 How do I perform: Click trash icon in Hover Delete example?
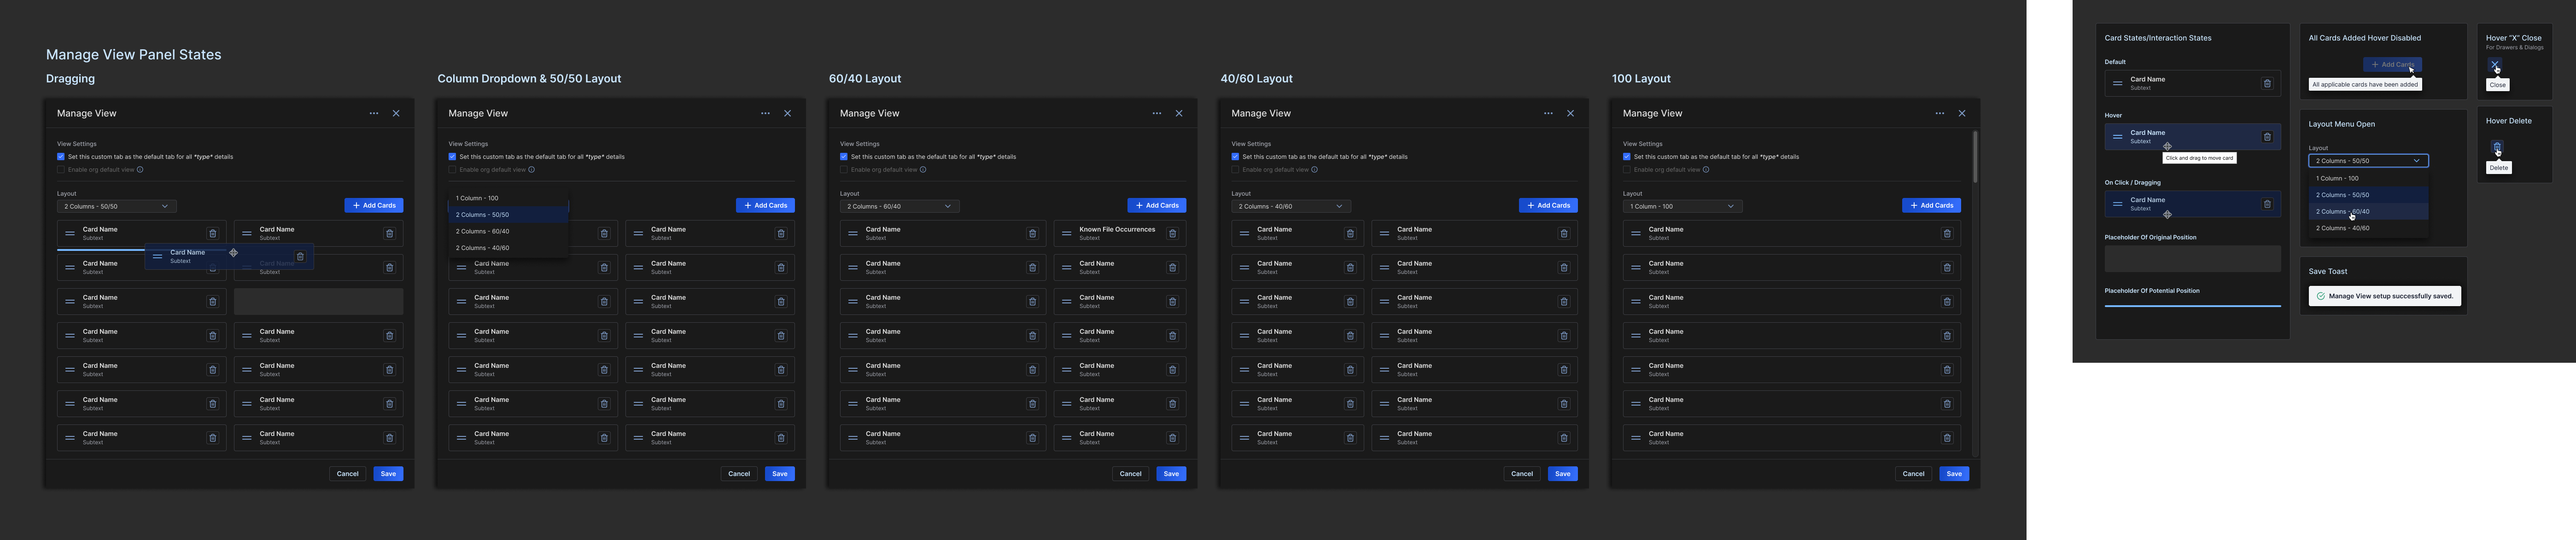(x=2497, y=147)
